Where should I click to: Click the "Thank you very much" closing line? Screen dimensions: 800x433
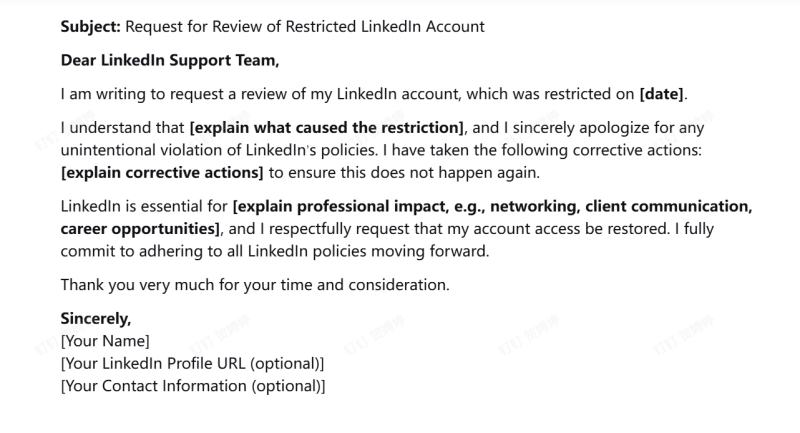pyautogui.click(x=255, y=284)
